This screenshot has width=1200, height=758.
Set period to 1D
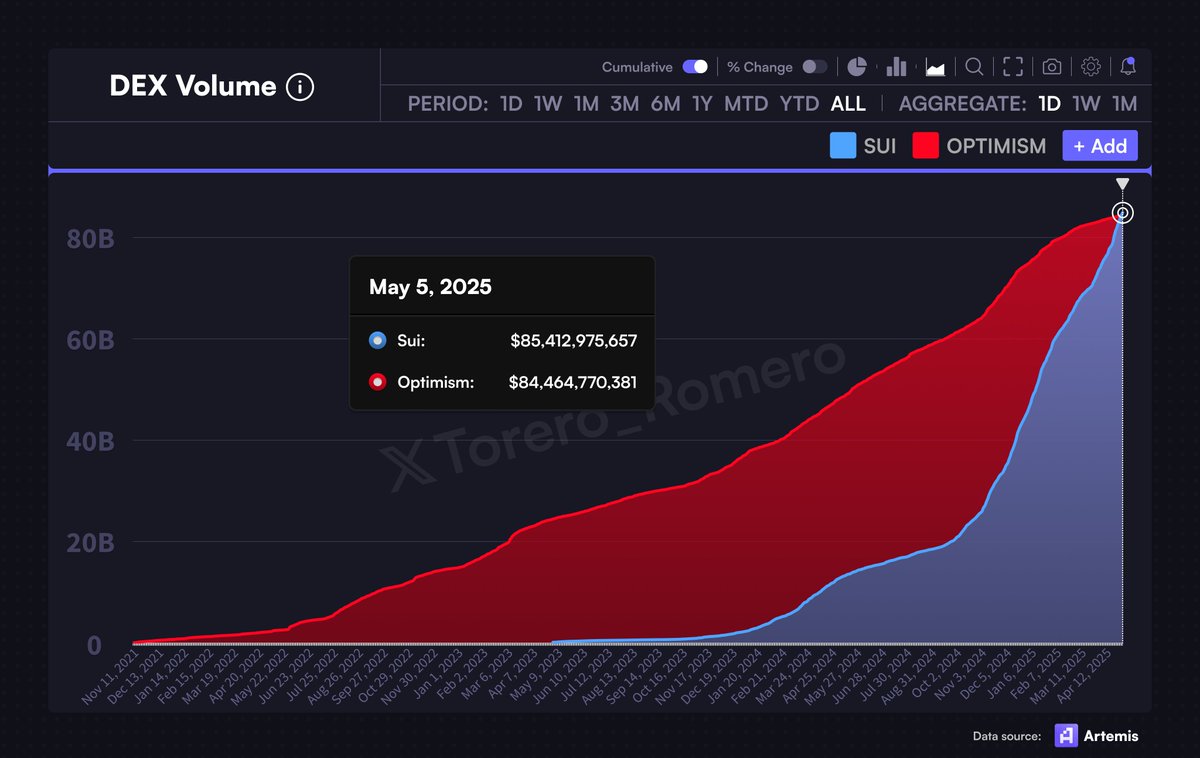[511, 104]
